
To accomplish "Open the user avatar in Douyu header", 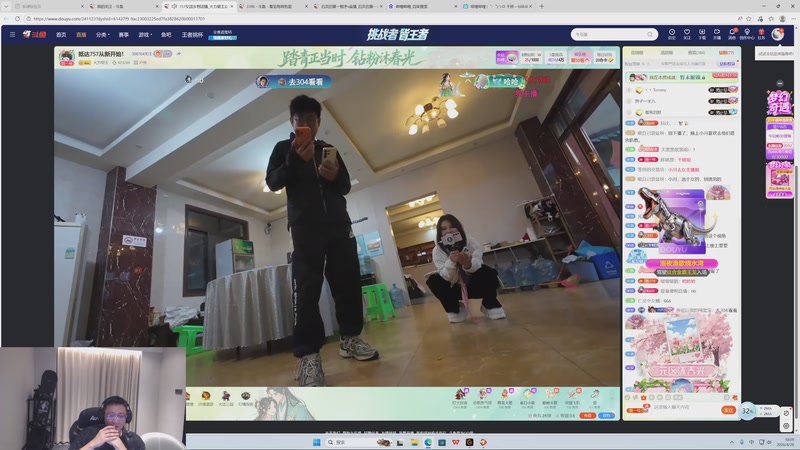I will [778, 34].
